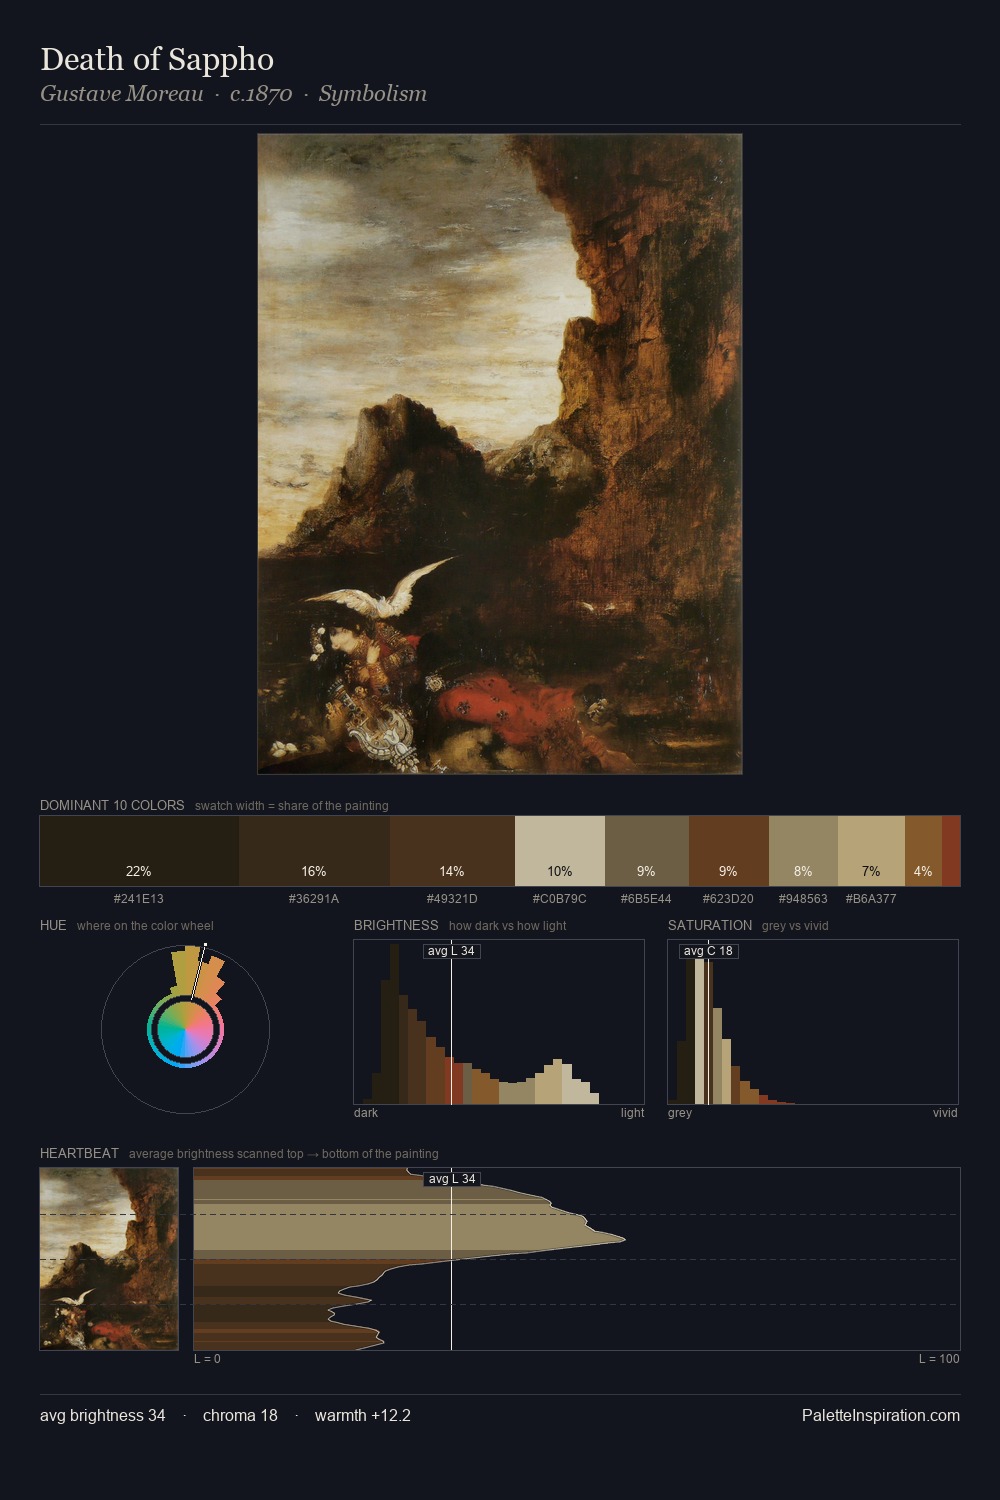Click 'how dark vs how light' caption

tap(507, 926)
